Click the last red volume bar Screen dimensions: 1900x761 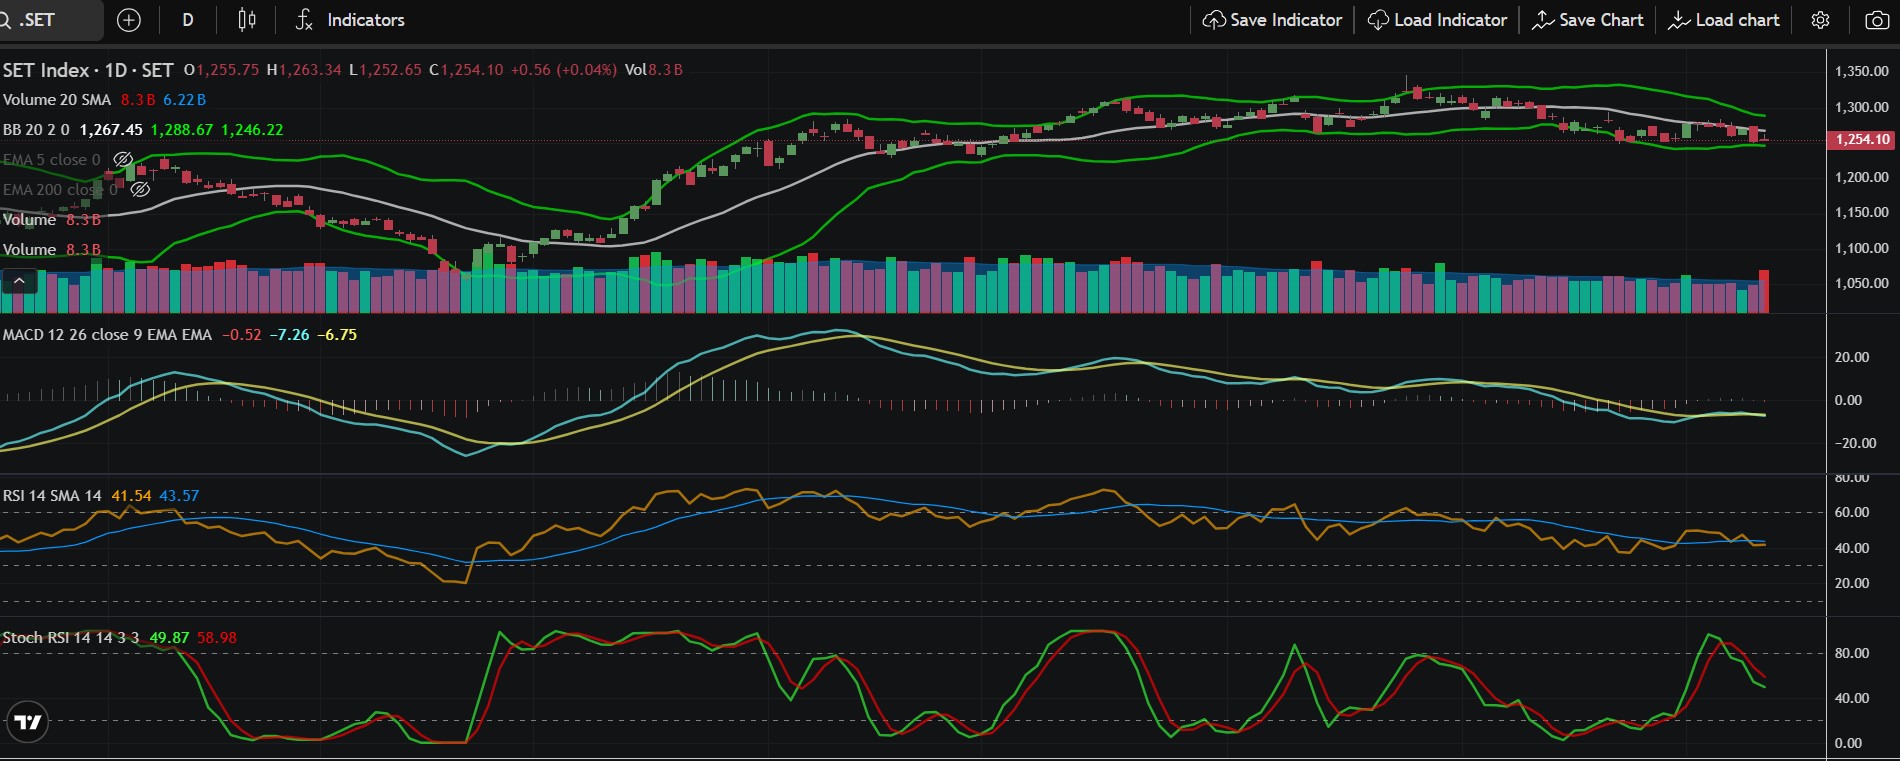[x=1764, y=291]
